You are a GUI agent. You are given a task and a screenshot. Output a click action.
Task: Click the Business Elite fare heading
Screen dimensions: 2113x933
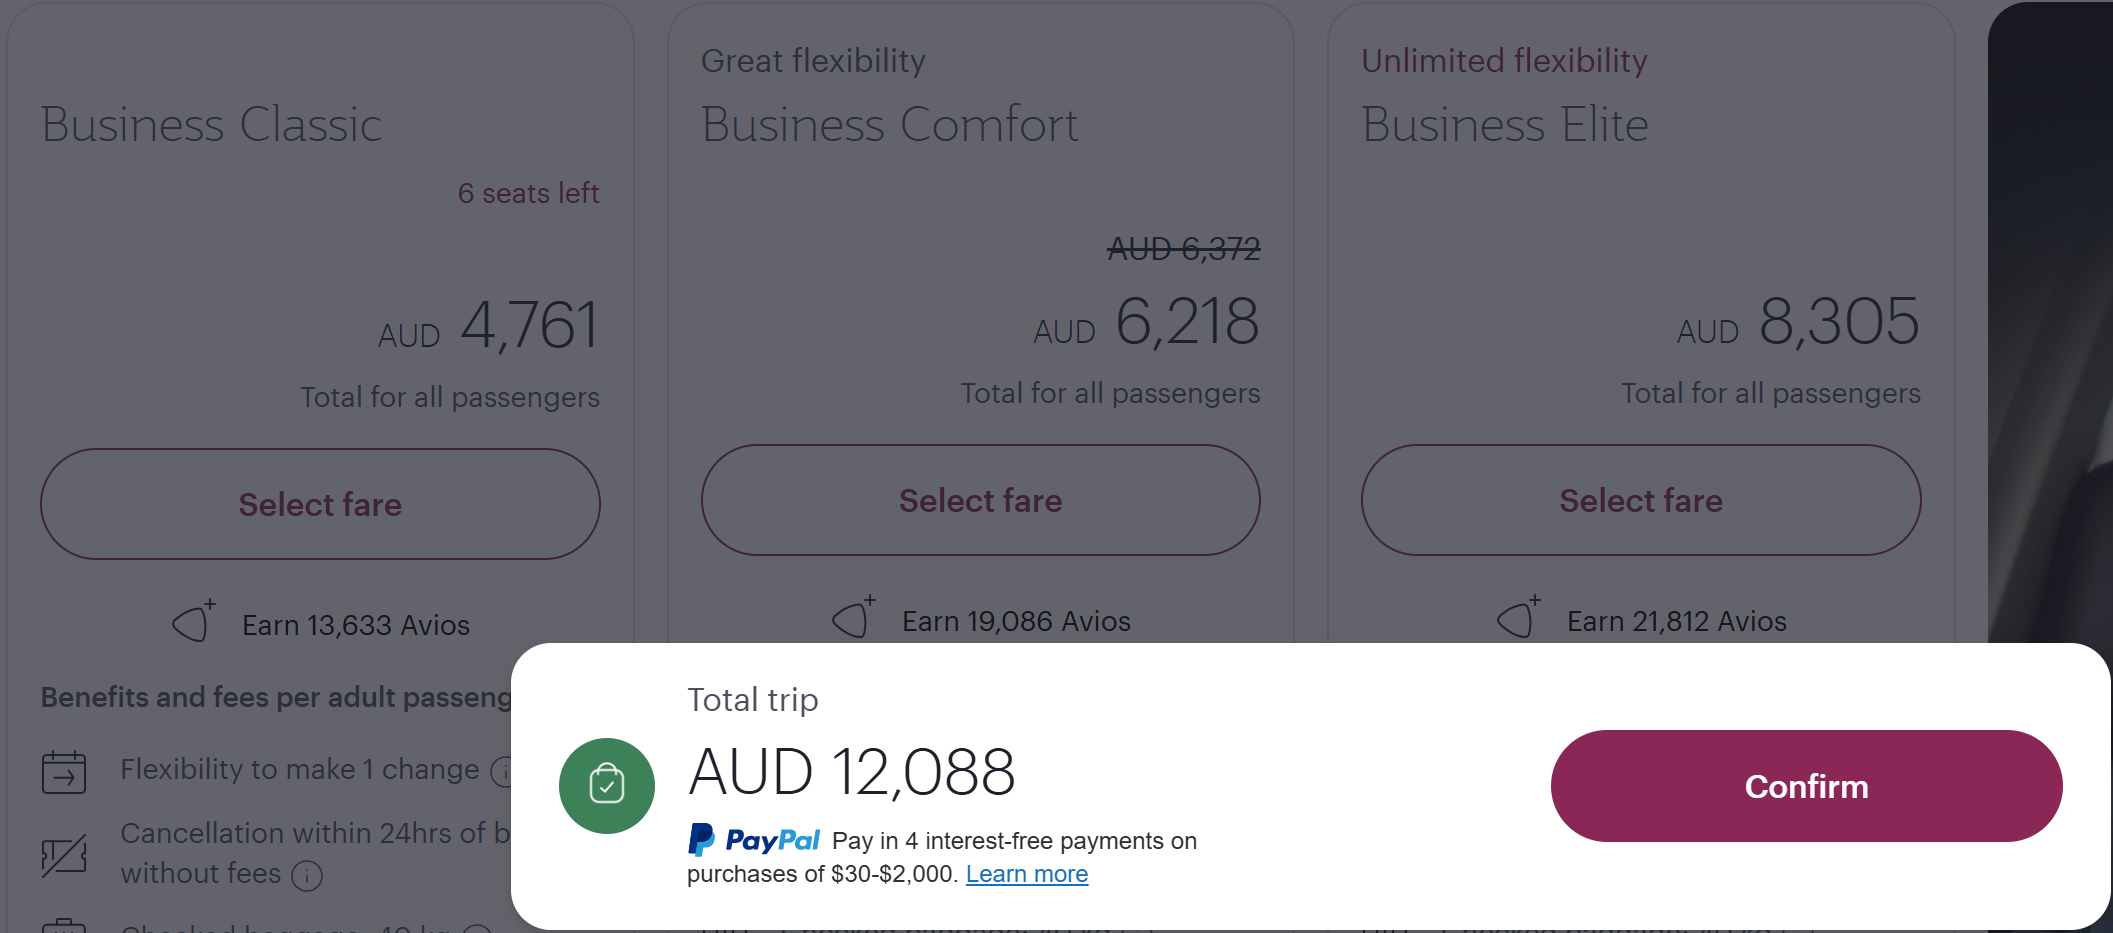tap(1505, 125)
